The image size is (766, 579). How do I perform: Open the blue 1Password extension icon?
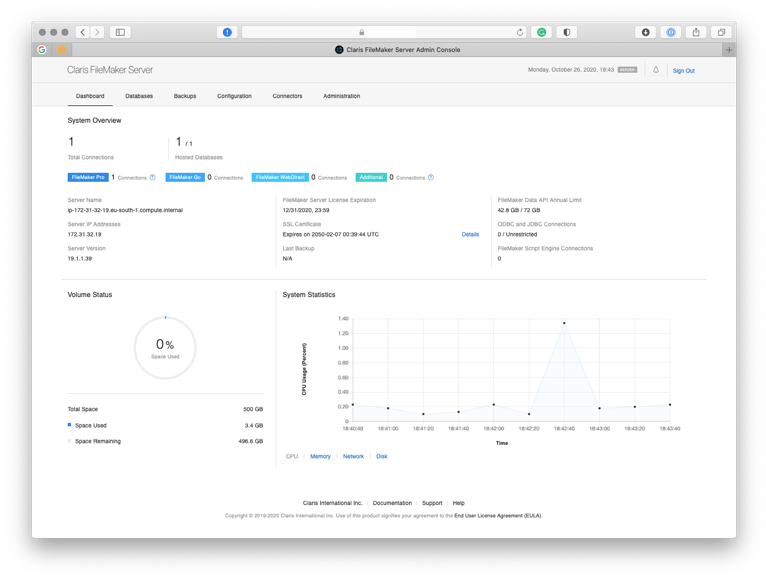point(227,32)
